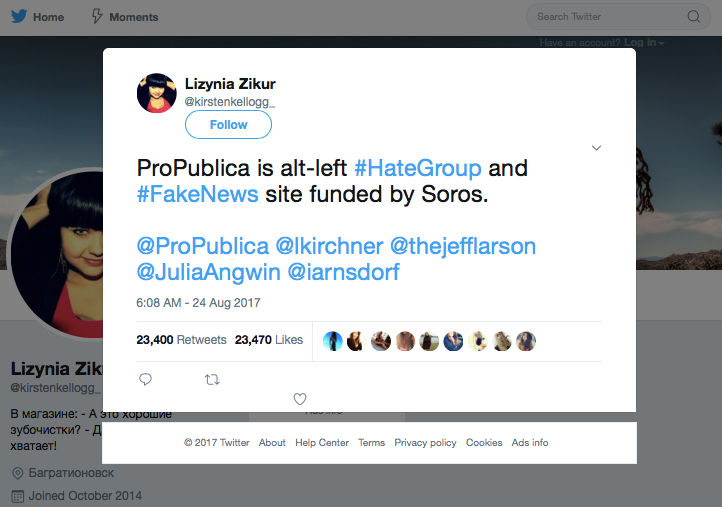Open the #FakeNews hashtag link
722x507 pixels.
click(198, 194)
